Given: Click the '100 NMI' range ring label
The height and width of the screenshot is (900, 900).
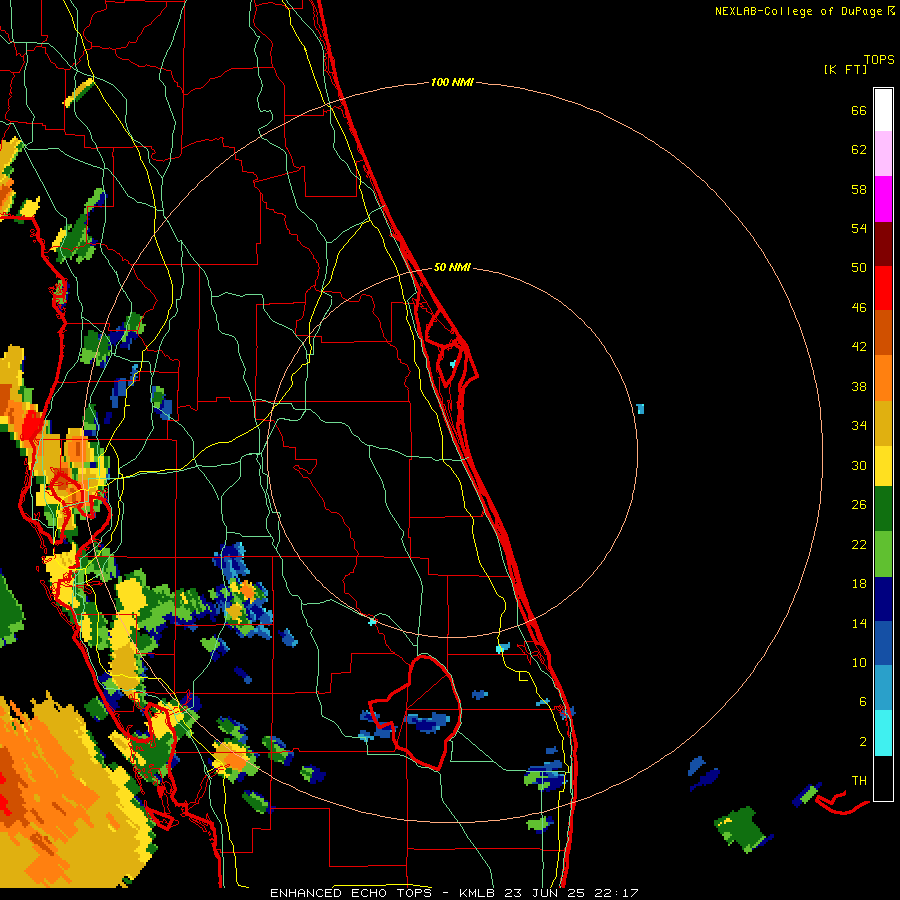Looking at the screenshot, I should click(452, 83).
